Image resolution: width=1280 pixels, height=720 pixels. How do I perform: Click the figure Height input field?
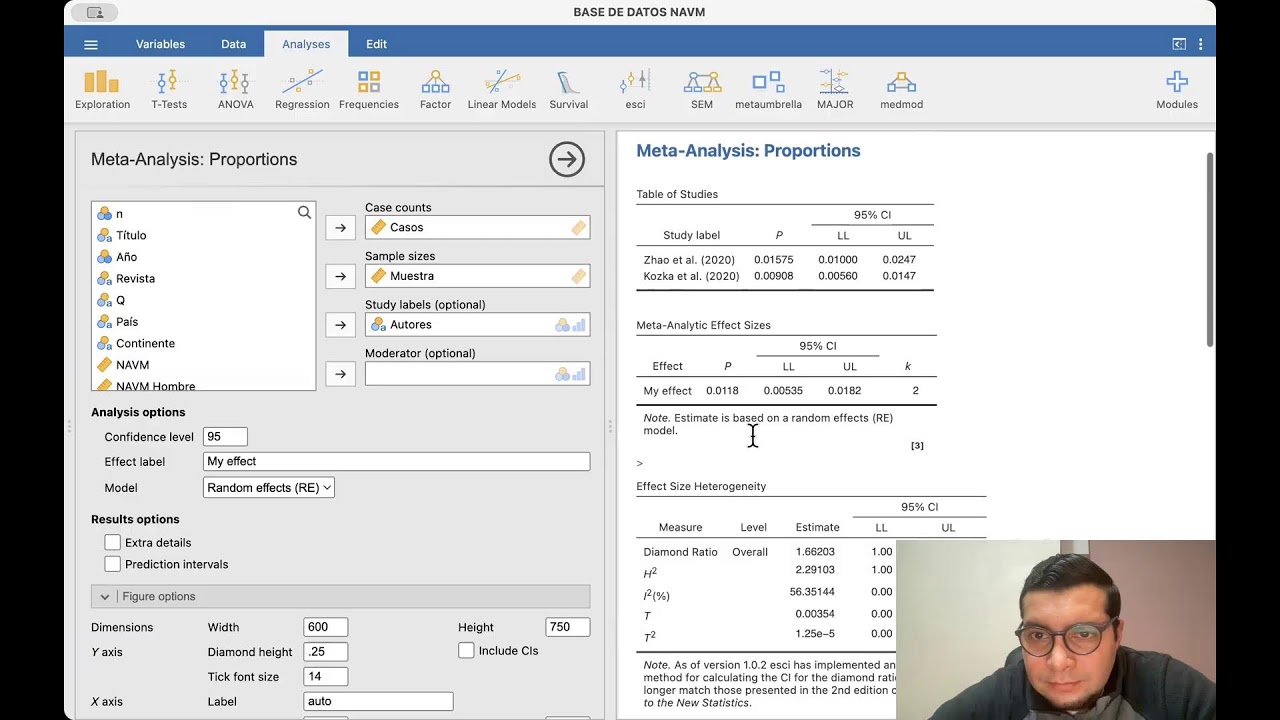click(x=567, y=627)
